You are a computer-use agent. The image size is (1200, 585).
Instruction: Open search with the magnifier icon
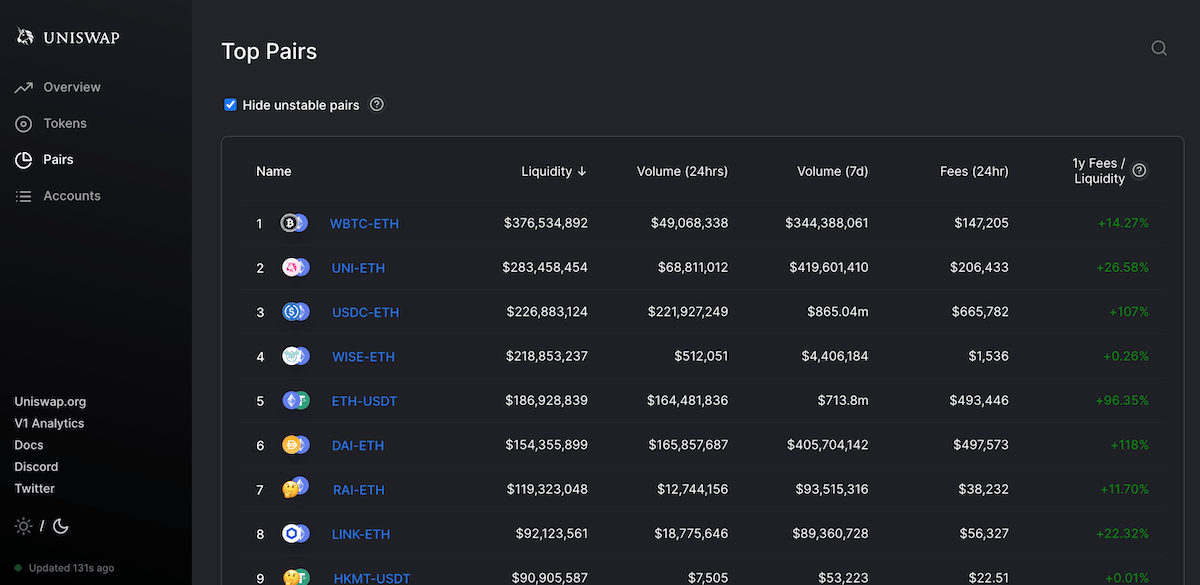(1159, 48)
